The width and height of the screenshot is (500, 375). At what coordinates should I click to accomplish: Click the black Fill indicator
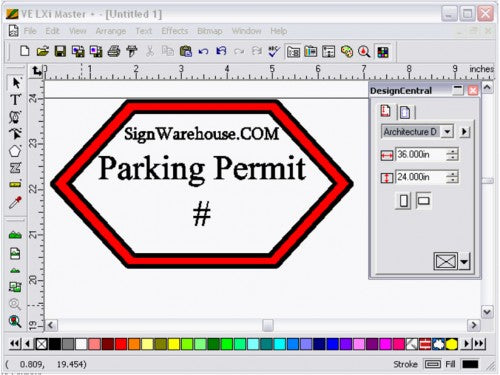[470, 364]
